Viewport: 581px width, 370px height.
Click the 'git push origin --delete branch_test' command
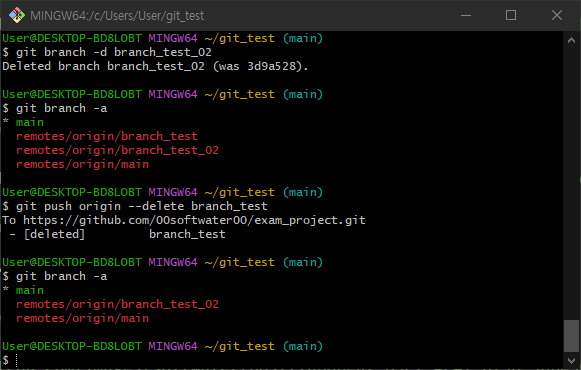point(142,206)
